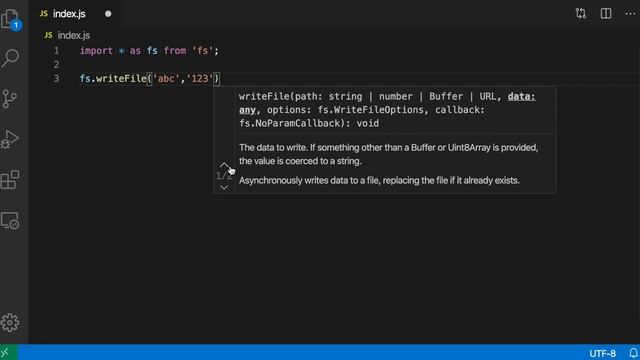Image resolution: width=640 pixels, height=360 pixels.
Task: Close index.js tab via unsaved dot
Action: point(108,14)
